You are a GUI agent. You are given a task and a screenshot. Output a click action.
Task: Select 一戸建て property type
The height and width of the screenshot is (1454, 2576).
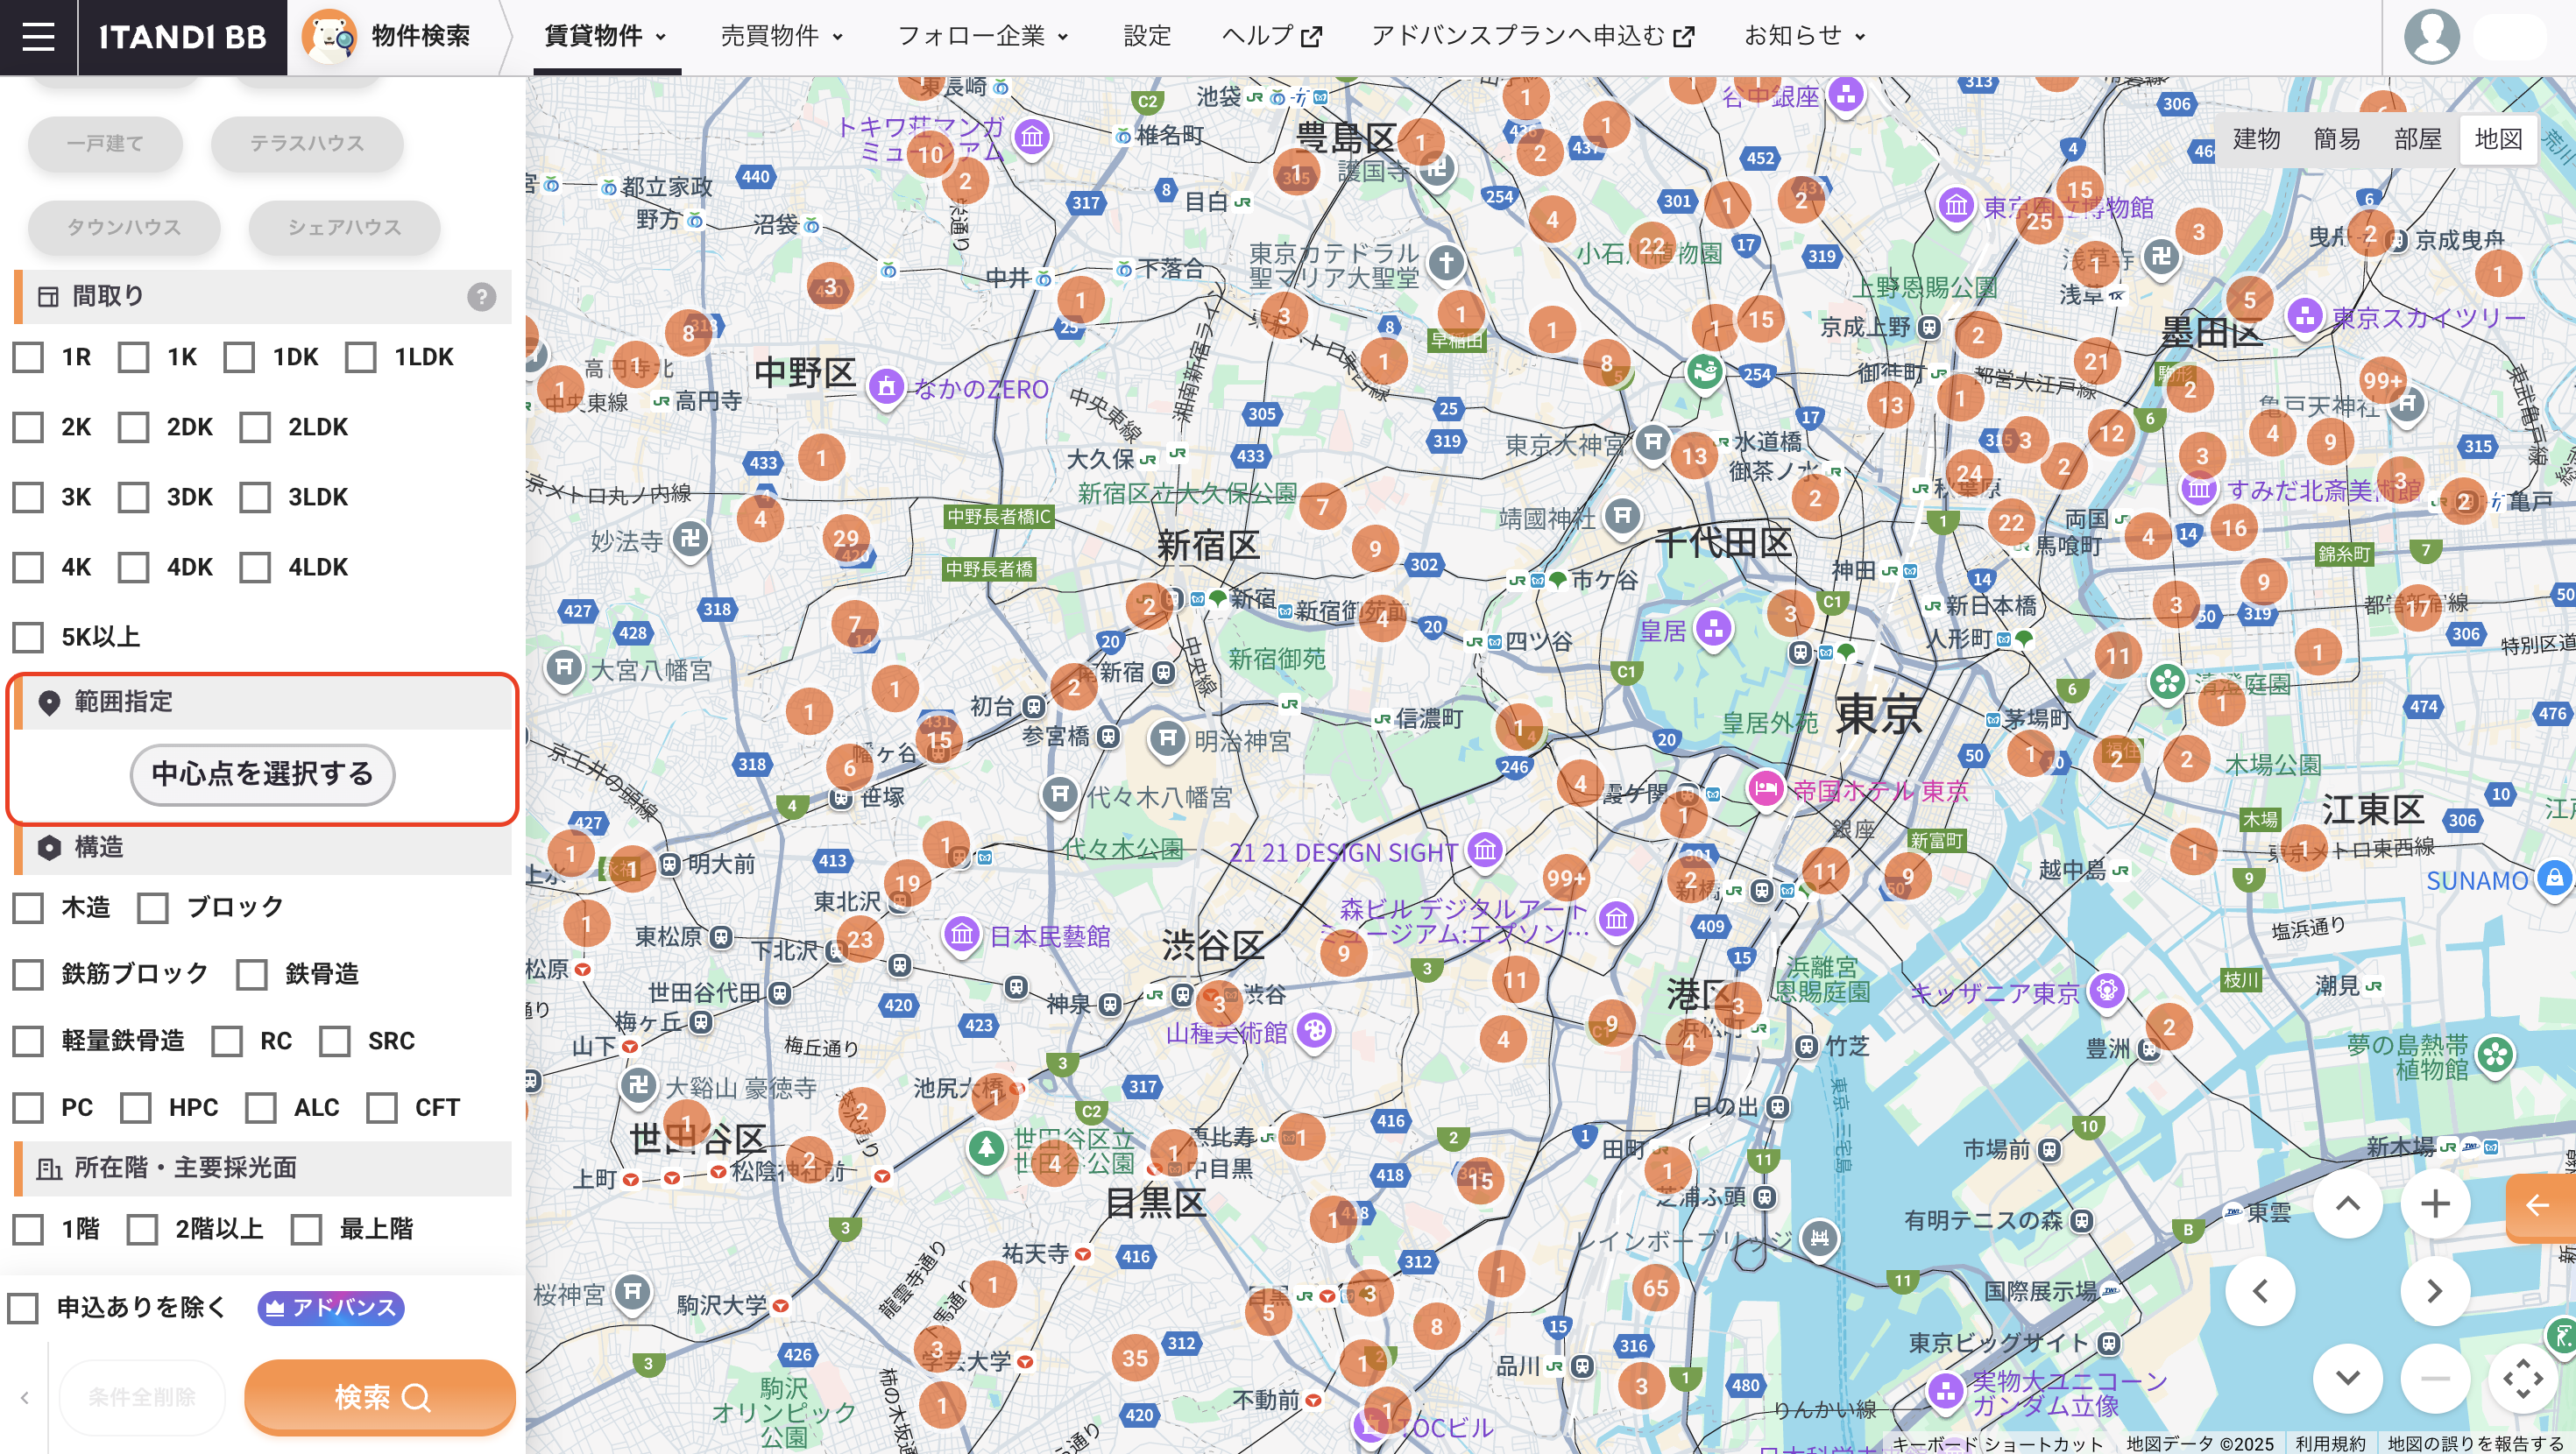tap(105, 144)
